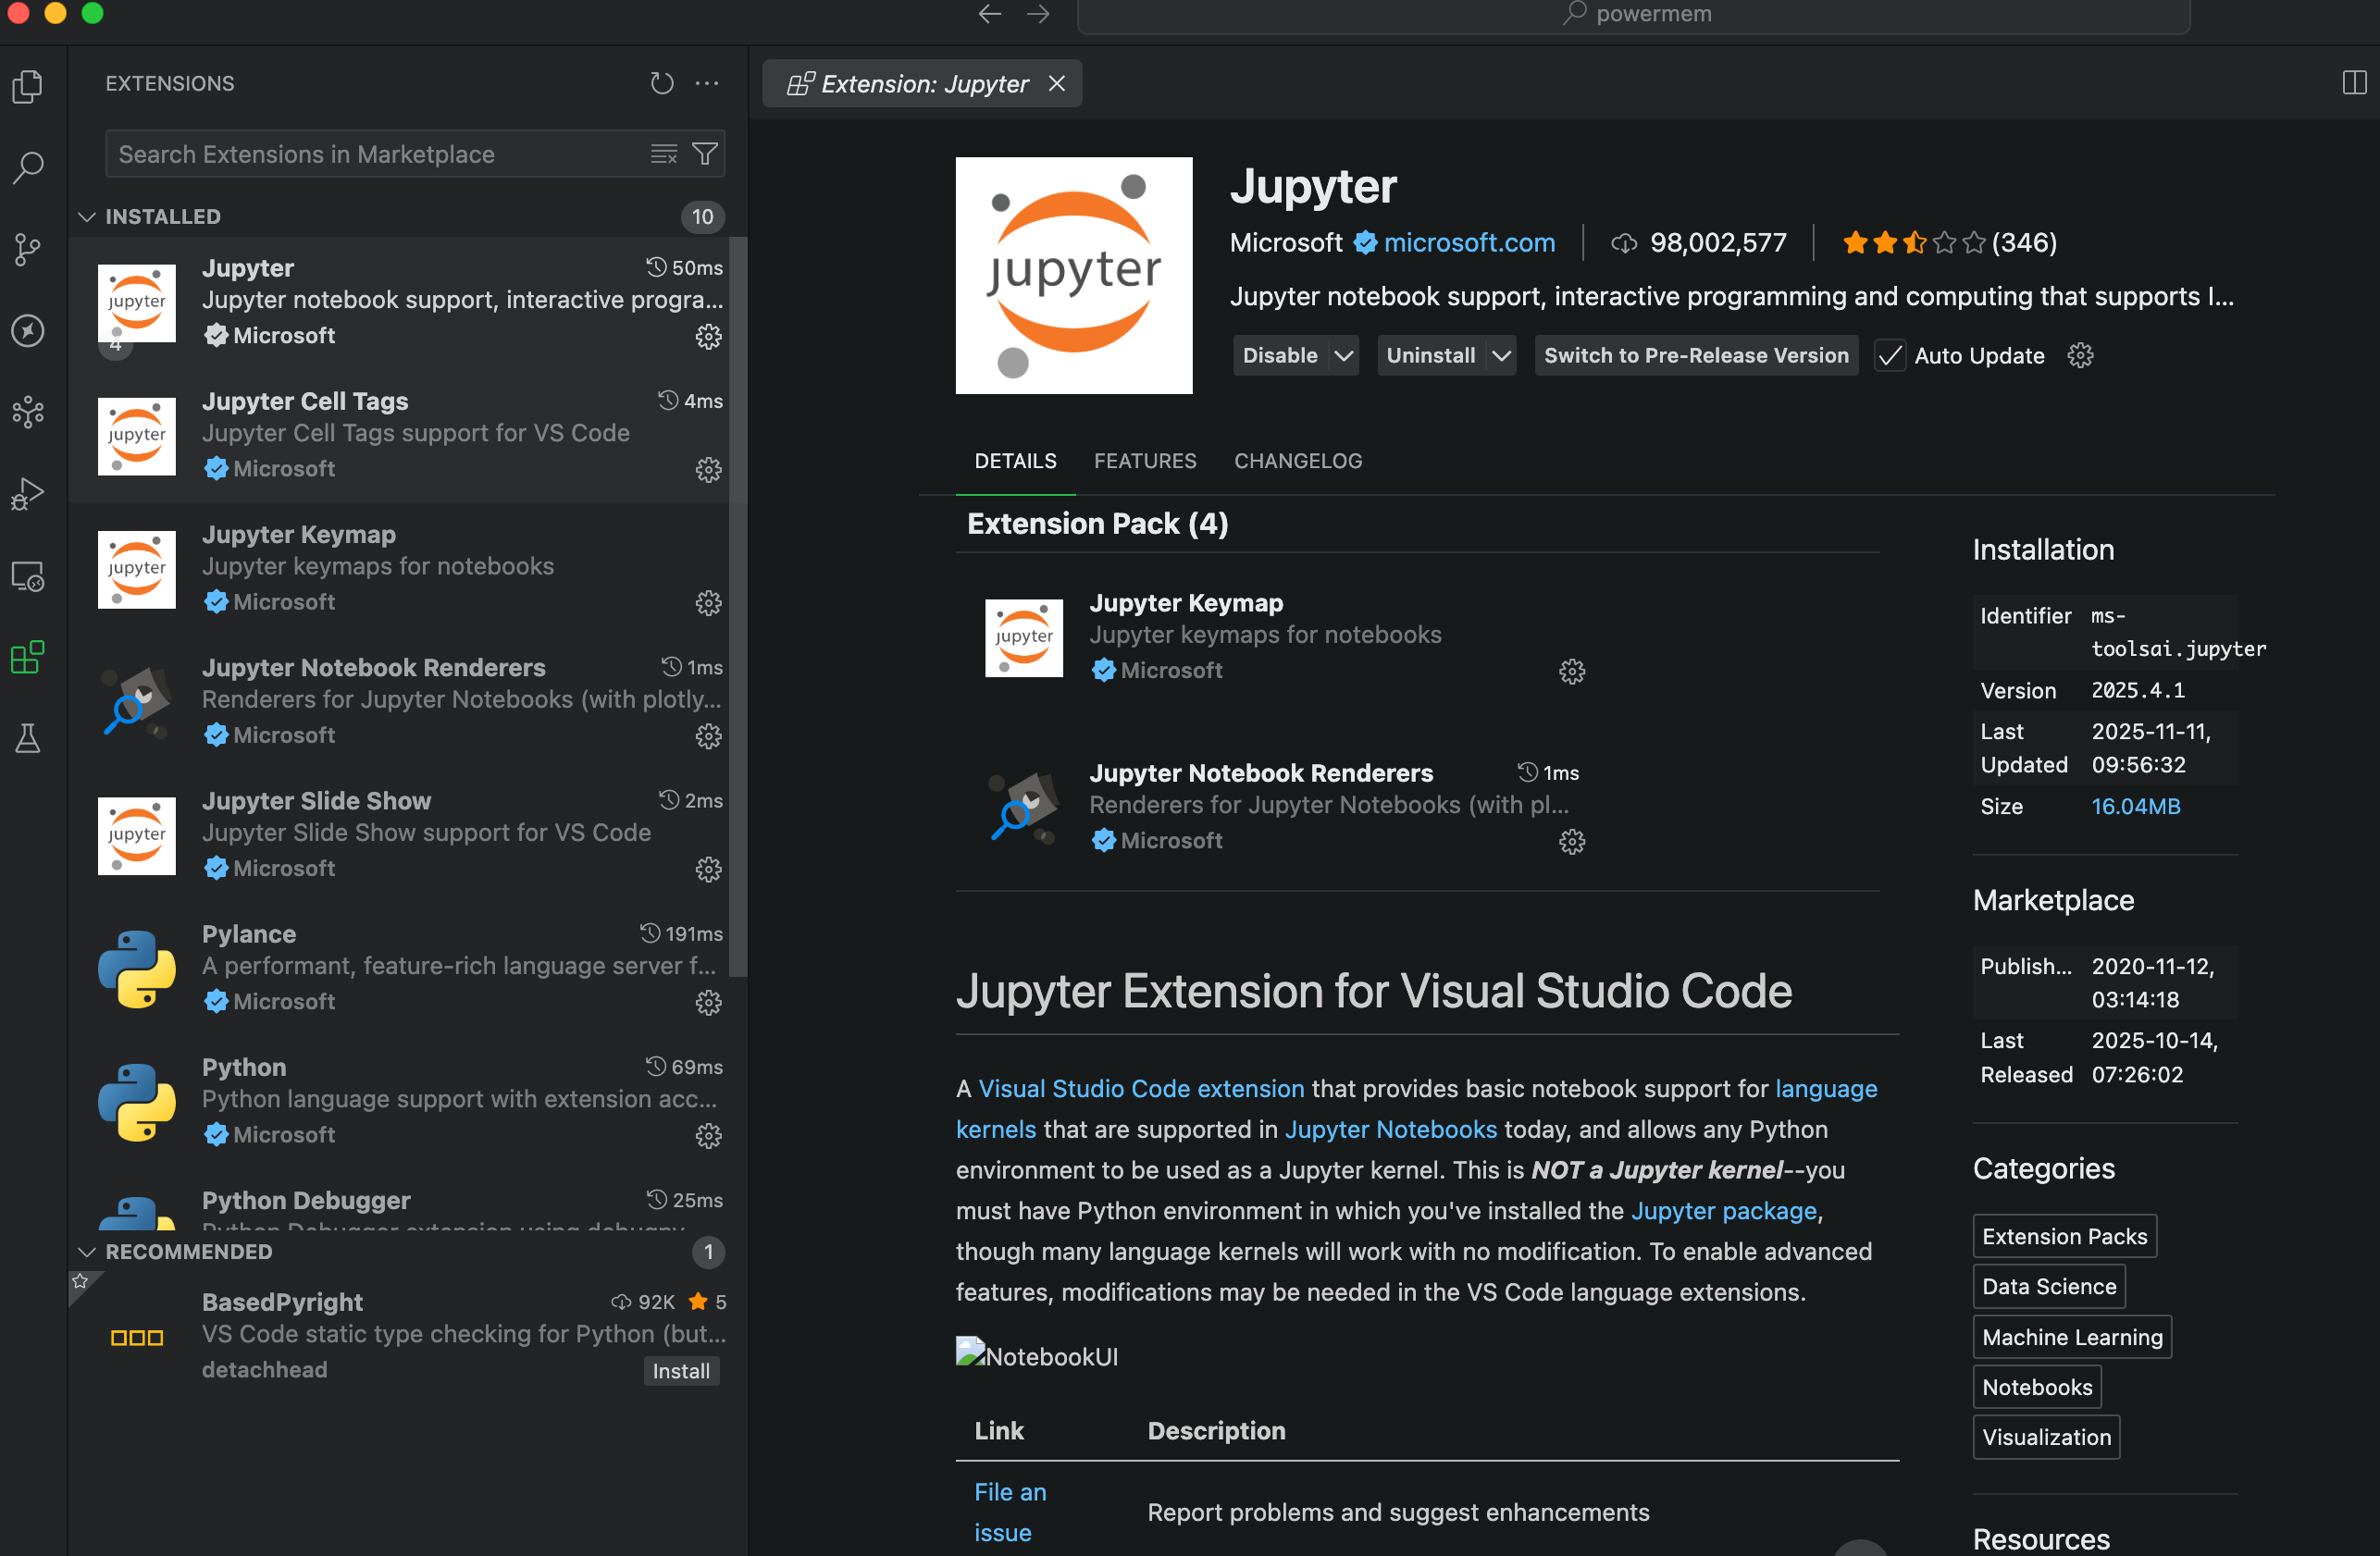Open the Explorer view in activity bar
Image resolution: width=2380 pixels, height=1556 pixels.
click(x=28, y=86)
